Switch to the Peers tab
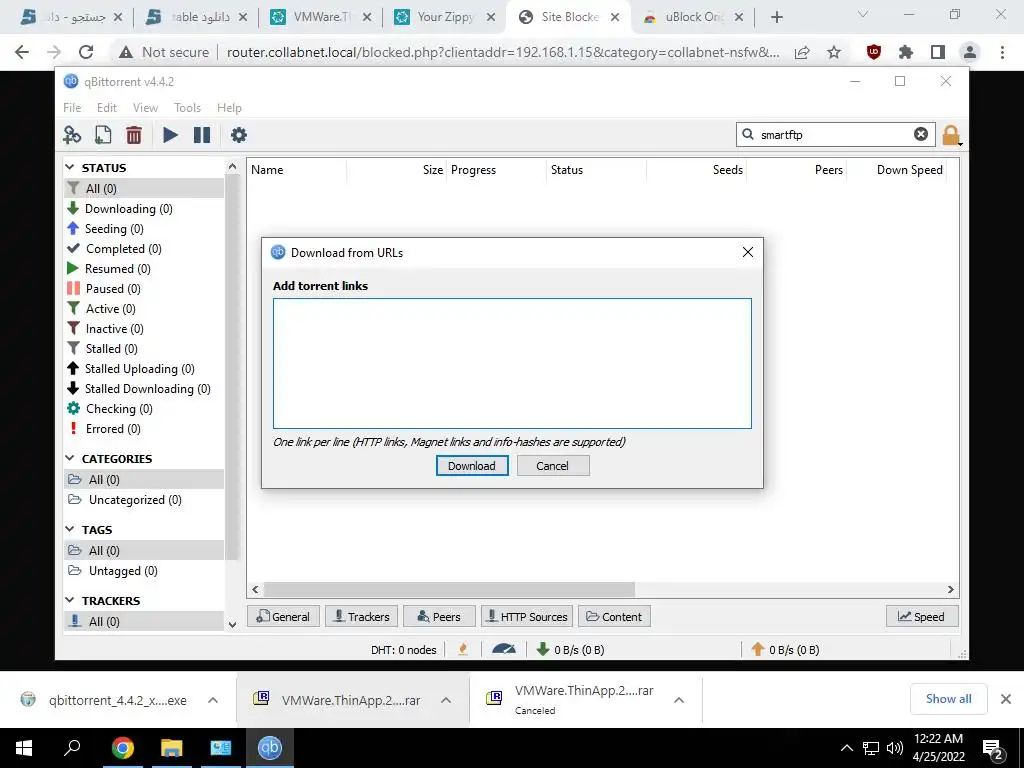 pyautogui.click(x=439, y=616)
